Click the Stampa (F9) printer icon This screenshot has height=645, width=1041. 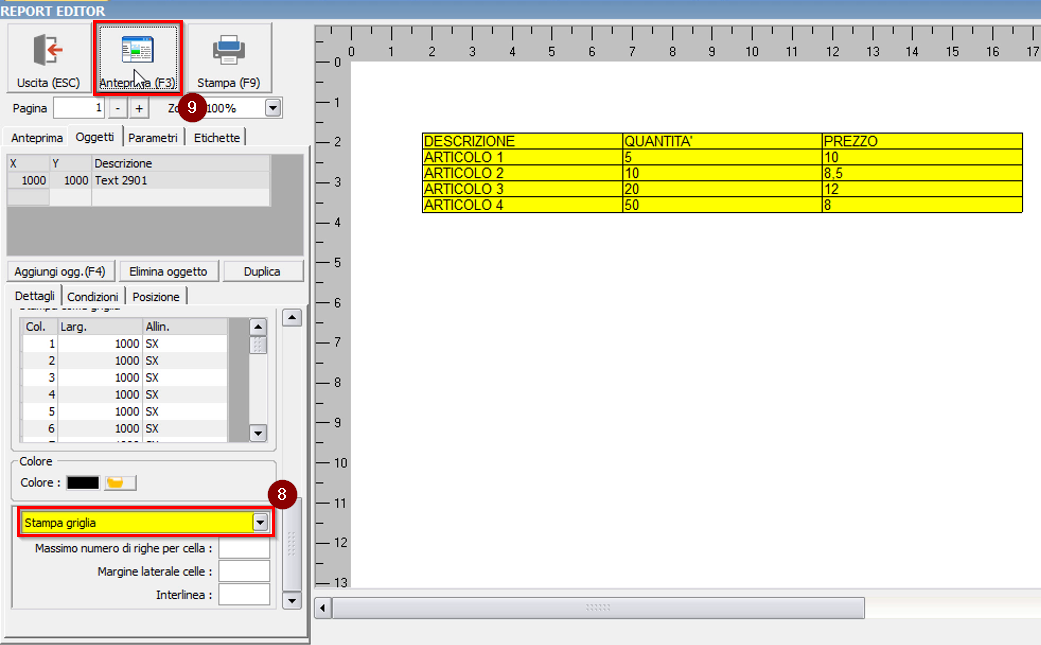point(228,50)
